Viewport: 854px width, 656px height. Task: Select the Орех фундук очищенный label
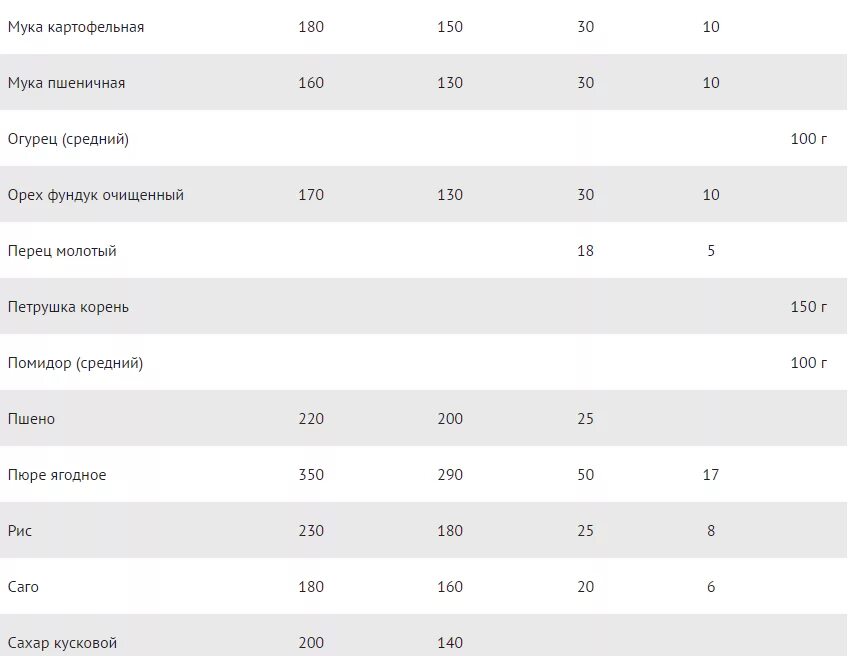(x=96, y=195)
